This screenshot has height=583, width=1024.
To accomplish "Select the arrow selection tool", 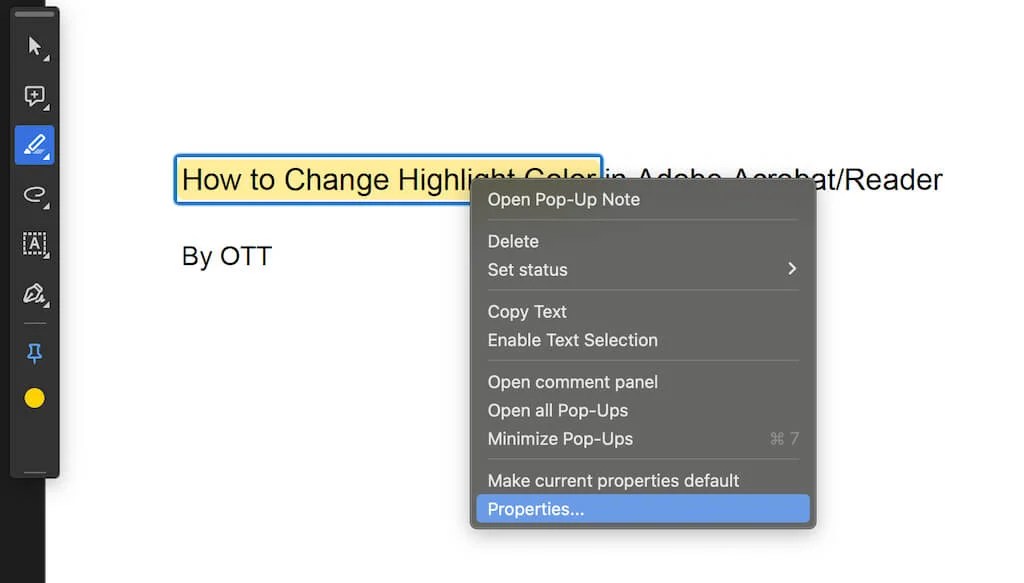I will 35,45.
